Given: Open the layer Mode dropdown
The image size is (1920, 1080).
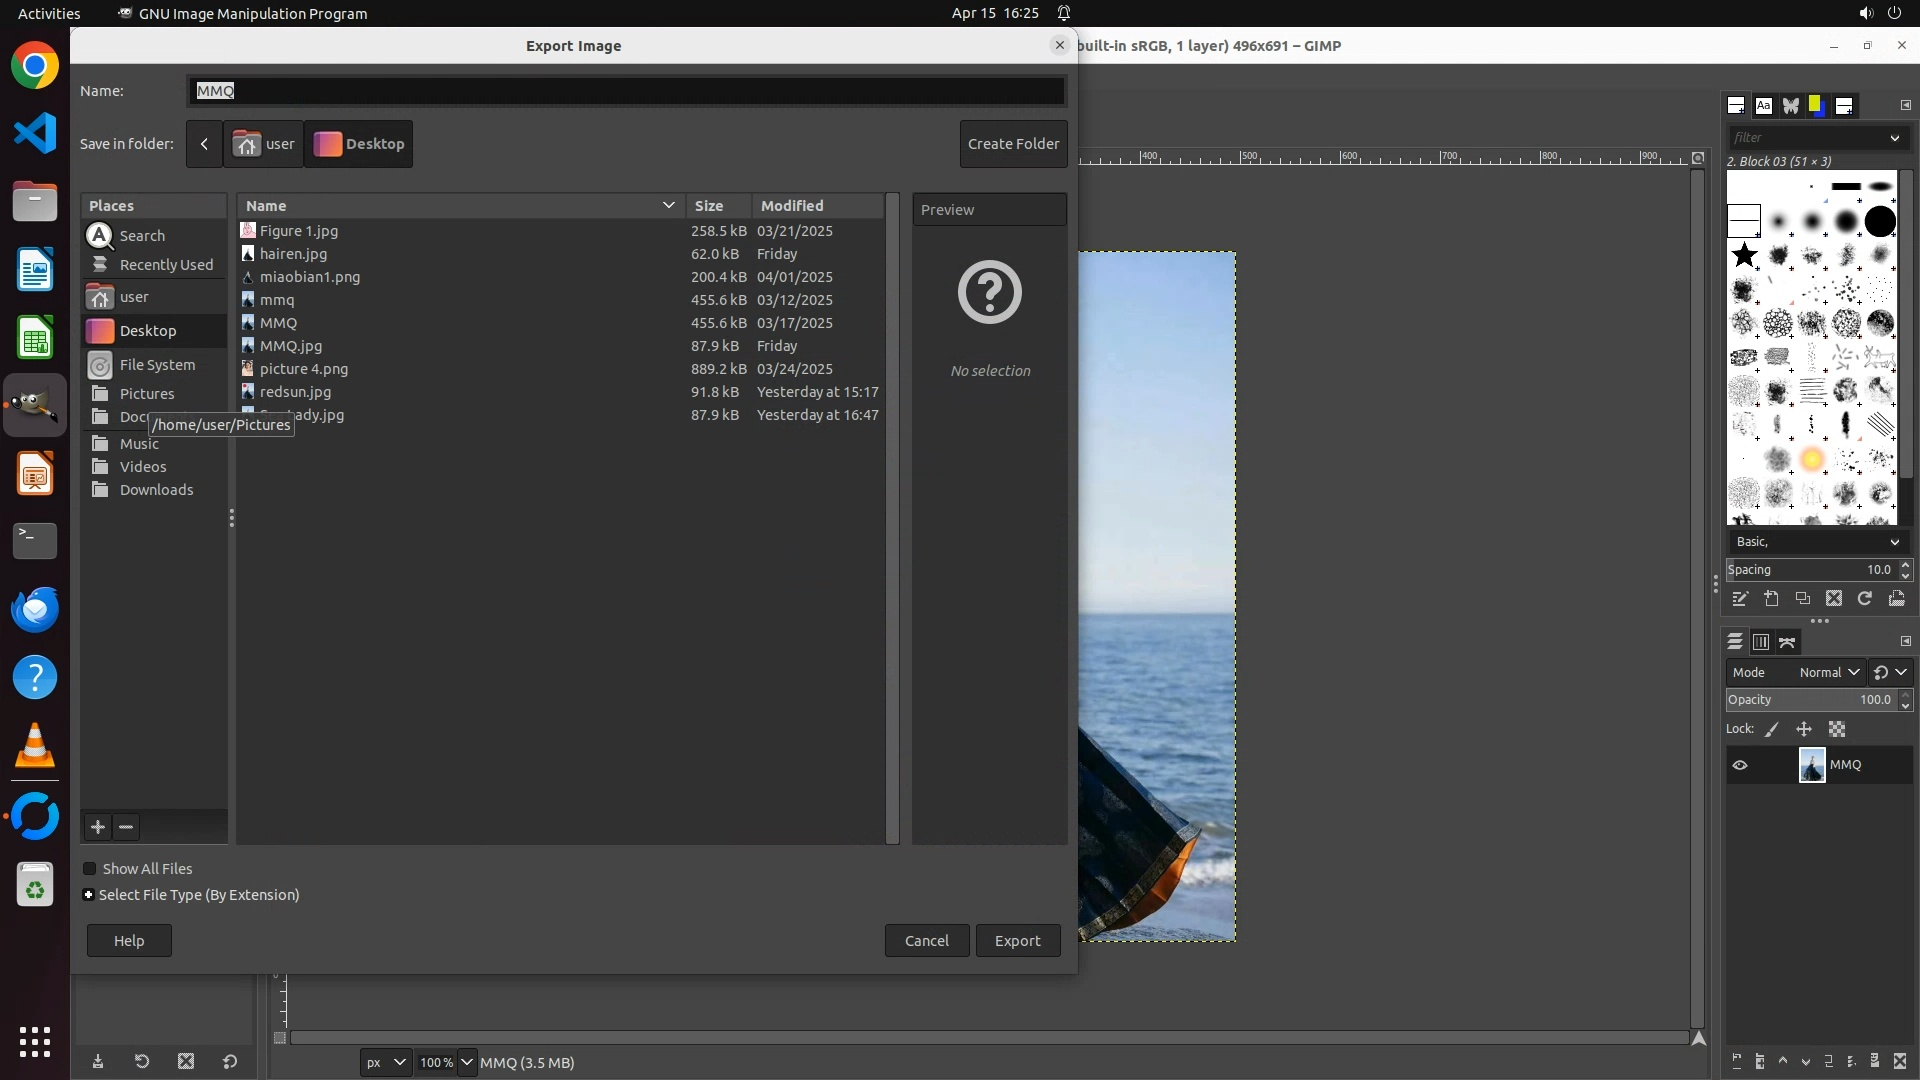Looking at the screenshot, I should click(1828, 673).
